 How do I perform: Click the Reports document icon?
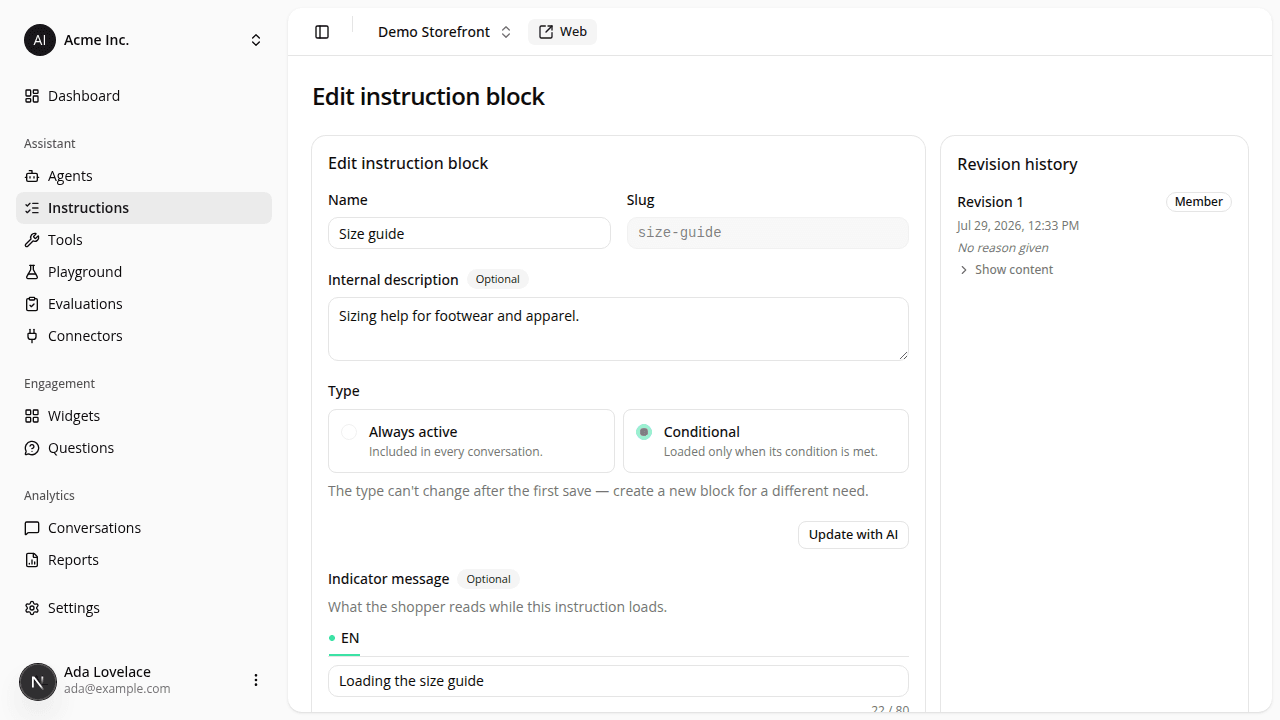32,560
